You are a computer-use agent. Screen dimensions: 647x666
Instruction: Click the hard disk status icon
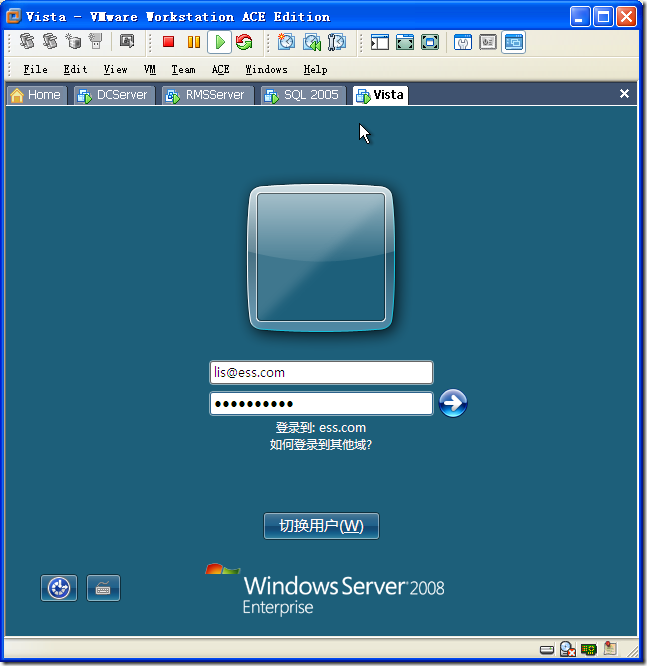pos(547,649)
